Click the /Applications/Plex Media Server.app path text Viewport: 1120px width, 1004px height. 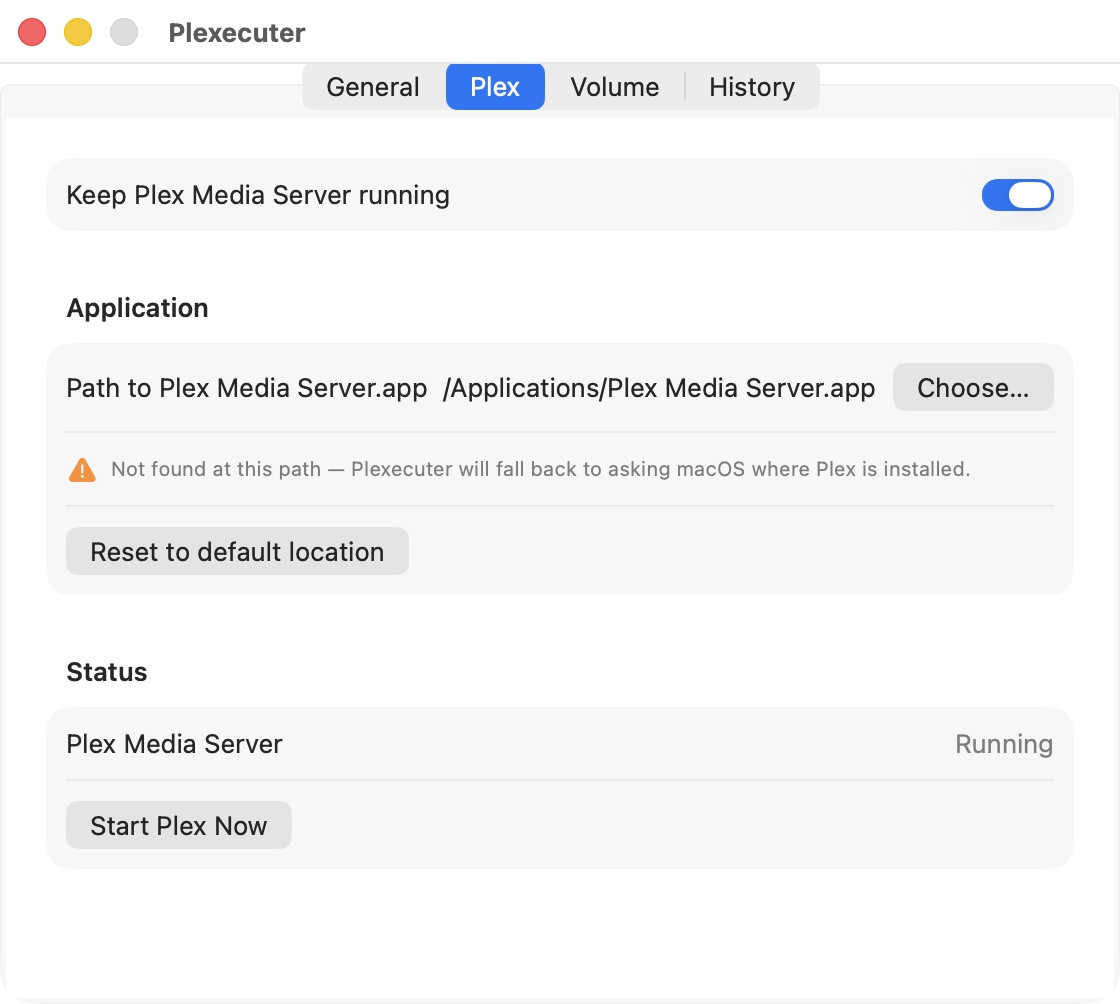pos(659,388)
